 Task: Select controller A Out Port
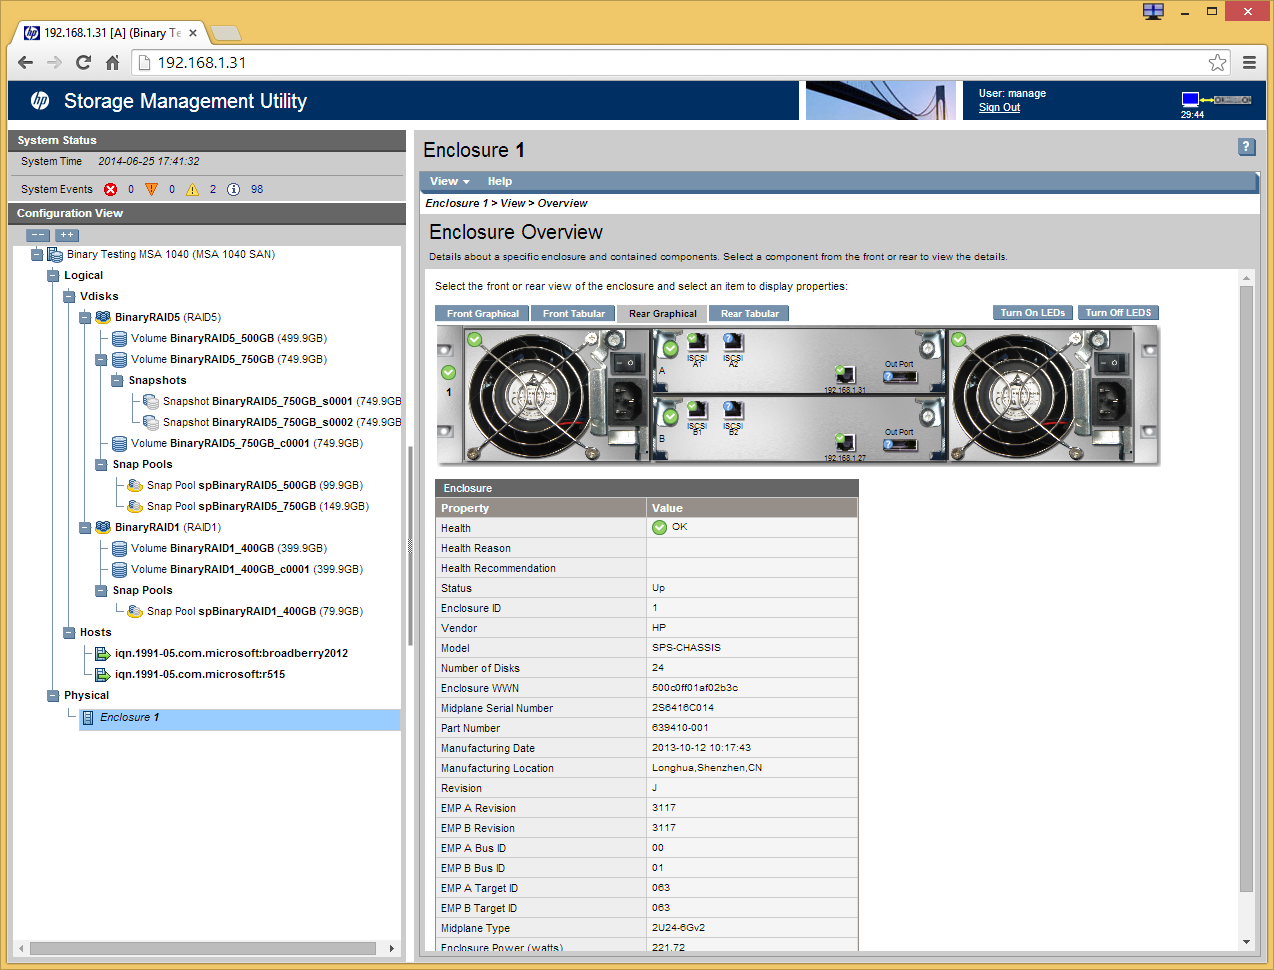point(899,376)
